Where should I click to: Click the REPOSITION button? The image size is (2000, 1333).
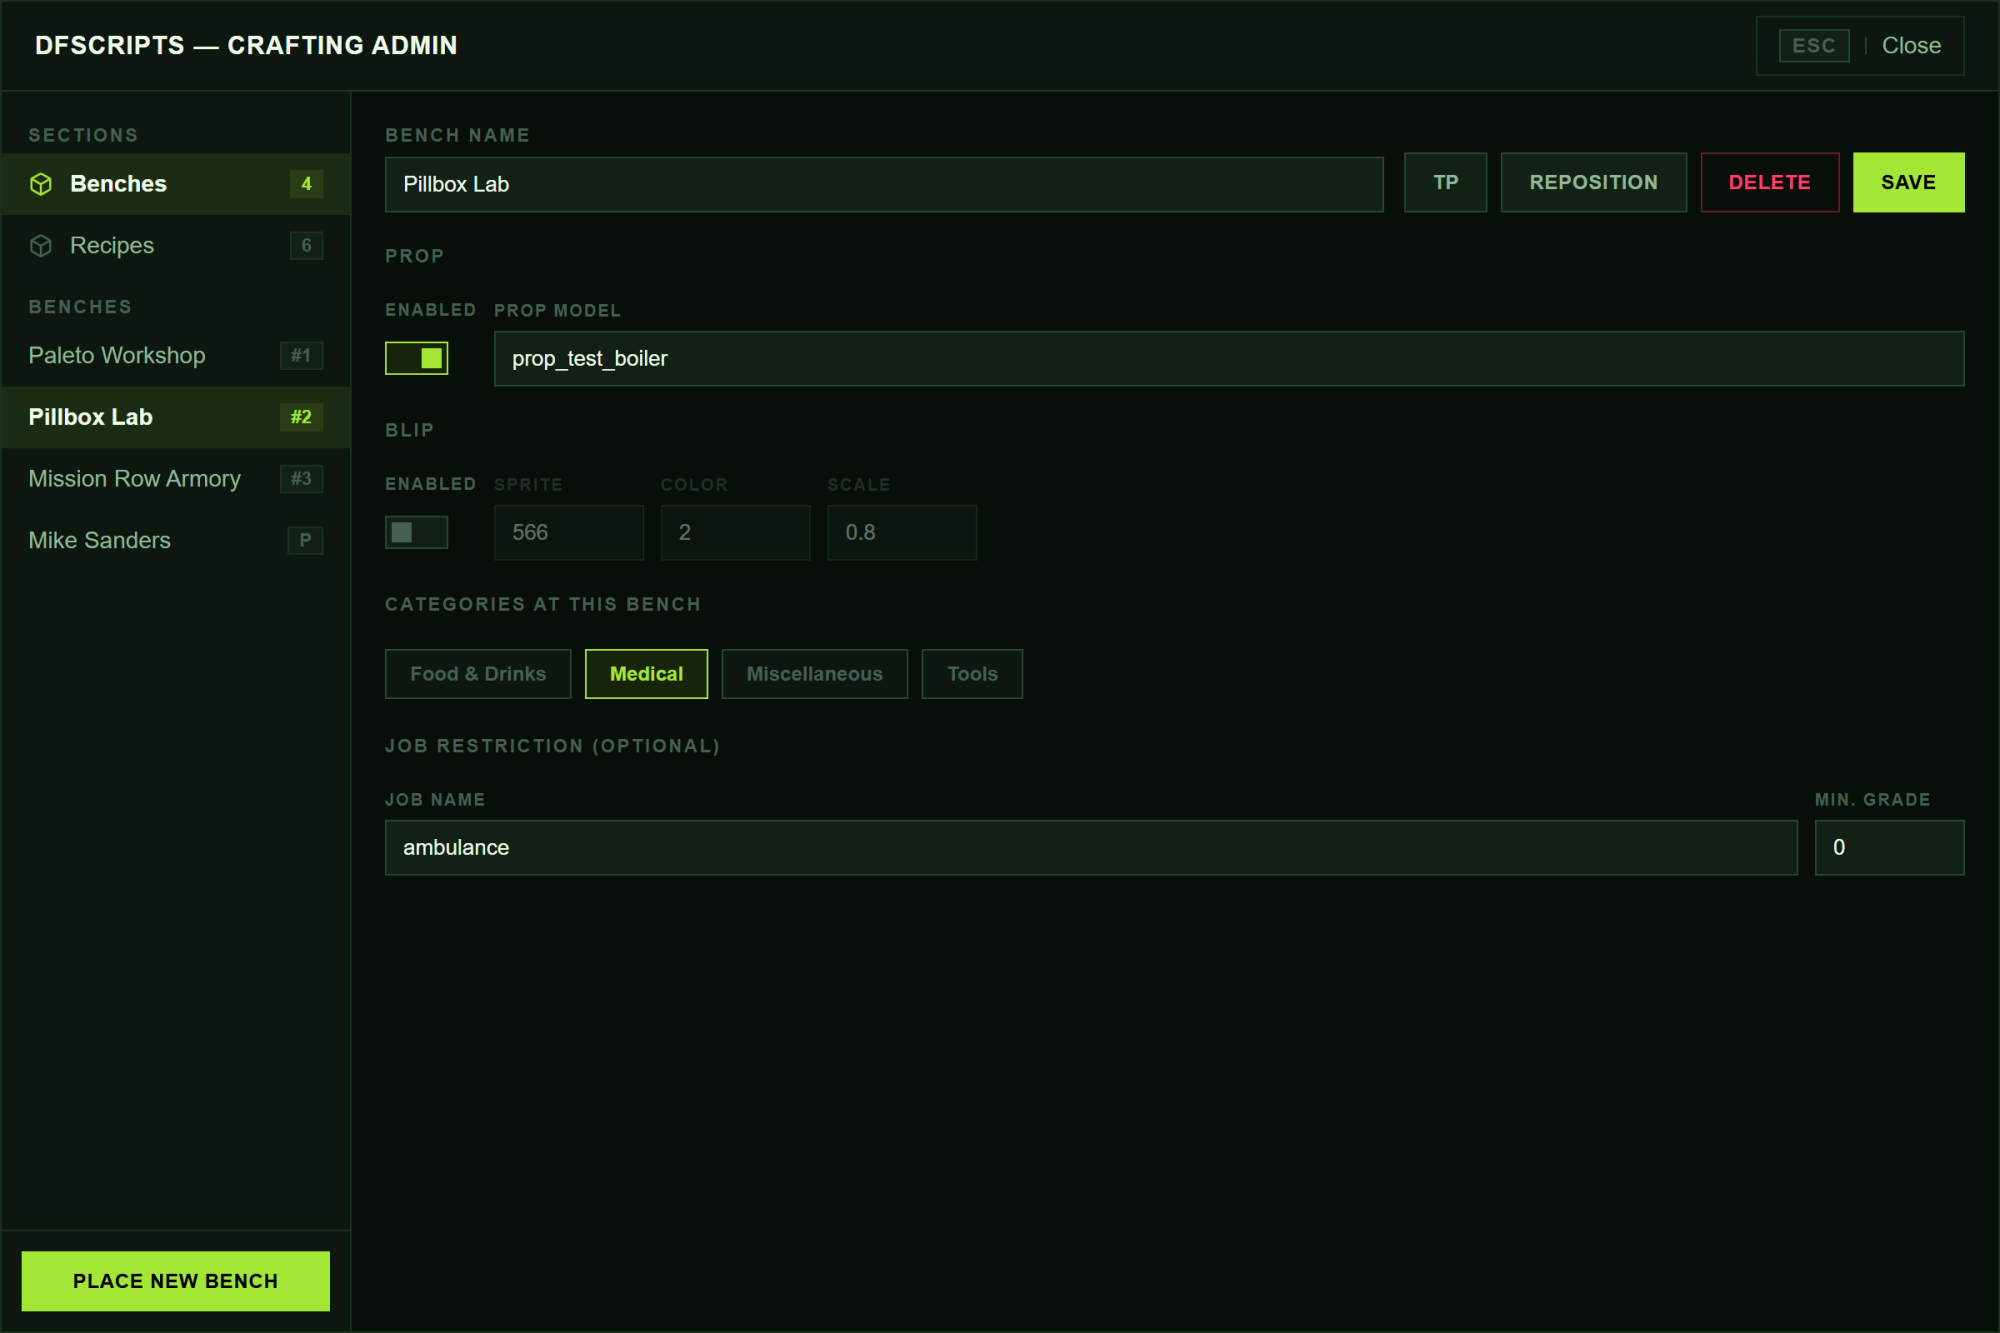1593,182
